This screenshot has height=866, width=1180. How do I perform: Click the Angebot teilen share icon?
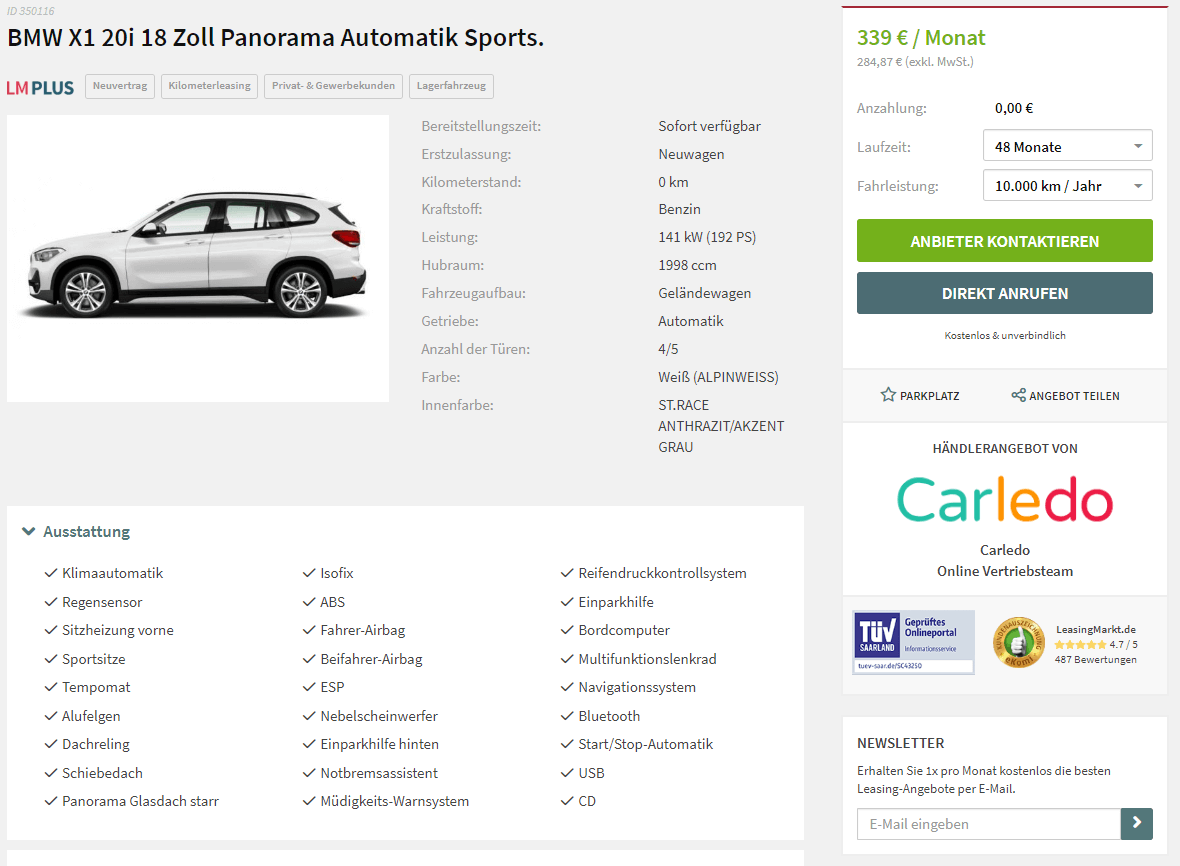coord(1018,395)
